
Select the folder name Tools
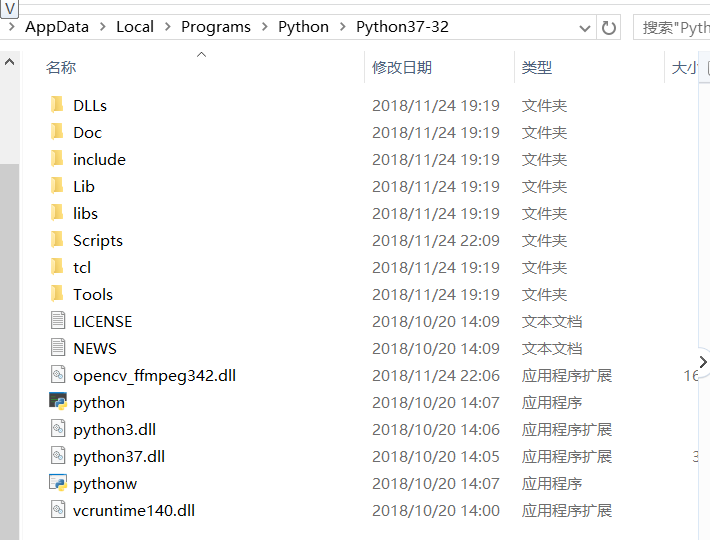point(93,295)
